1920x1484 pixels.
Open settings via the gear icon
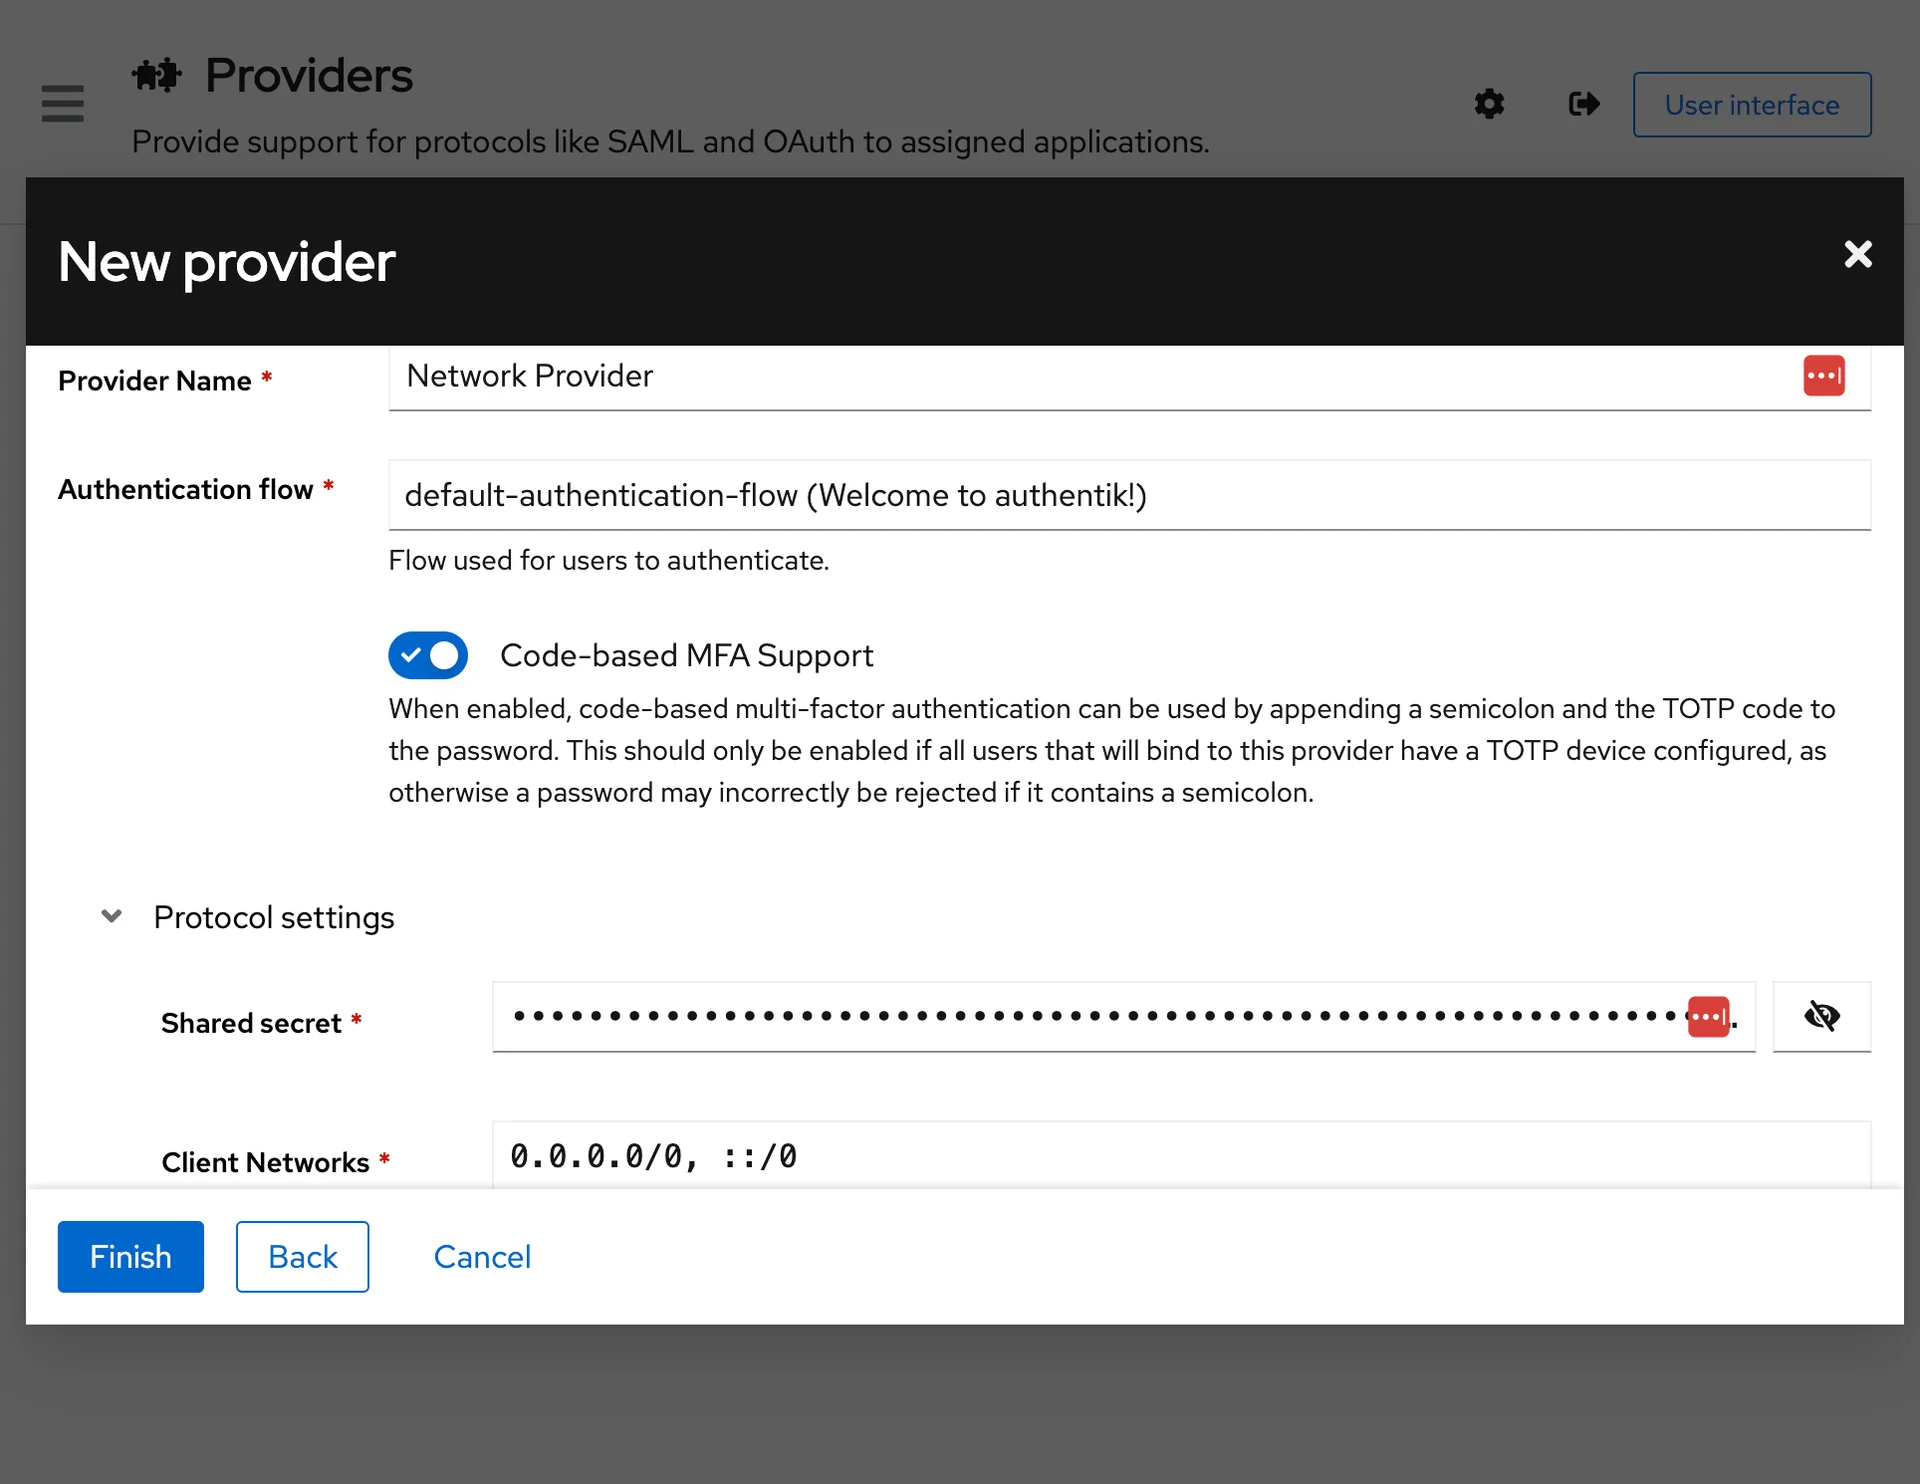coord(1489,104)
